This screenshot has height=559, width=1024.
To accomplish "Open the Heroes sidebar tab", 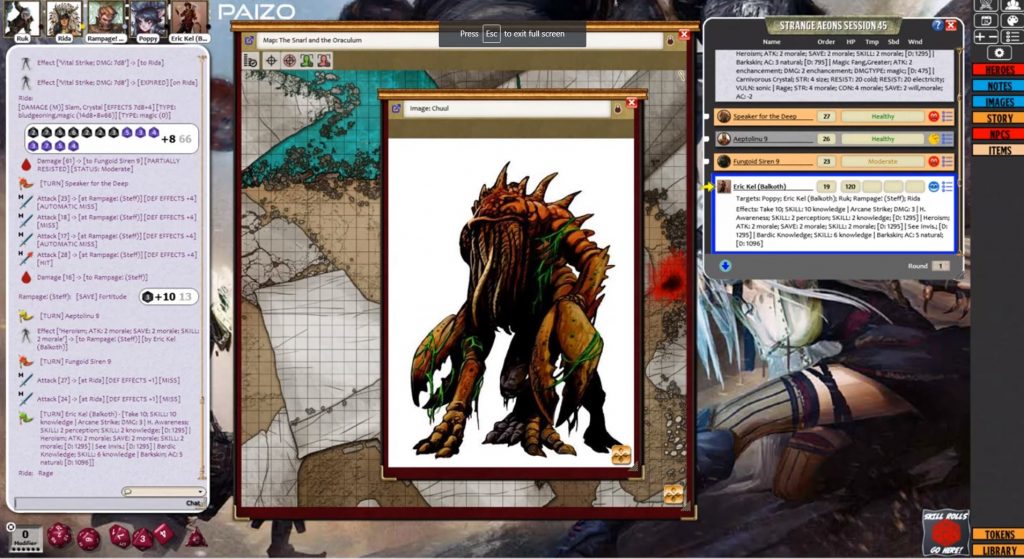I will pyautogui.click(x=998, y=69).
